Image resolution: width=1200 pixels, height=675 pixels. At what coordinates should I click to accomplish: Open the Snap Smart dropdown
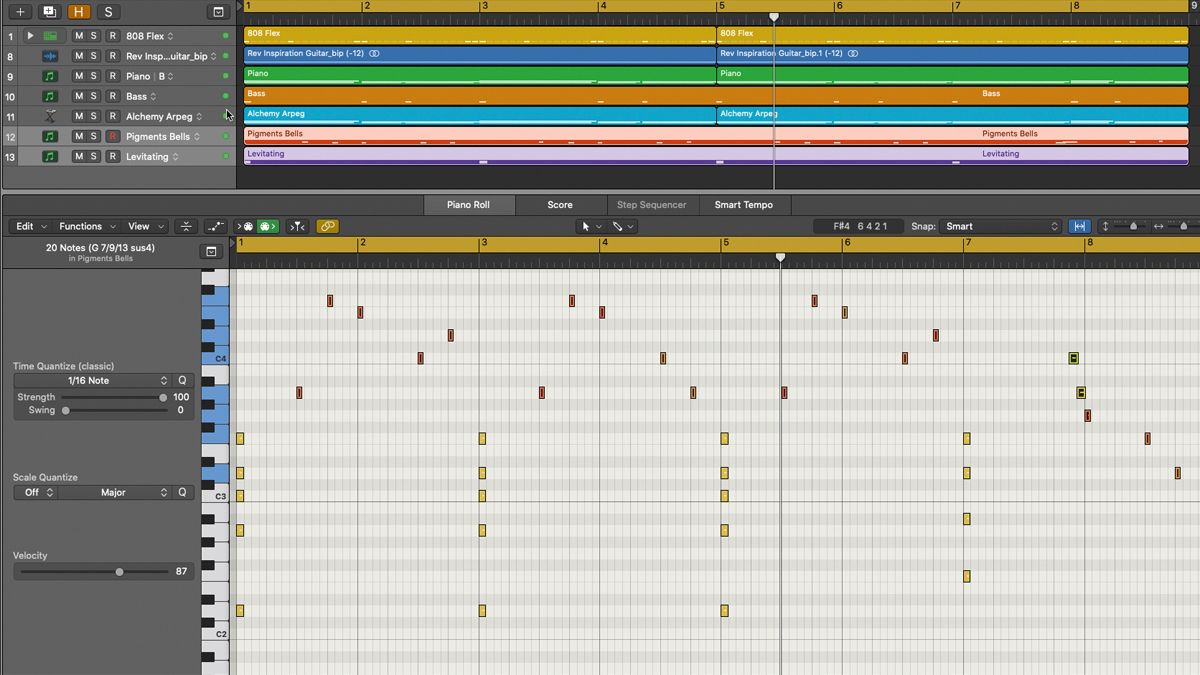point(1000,226)
